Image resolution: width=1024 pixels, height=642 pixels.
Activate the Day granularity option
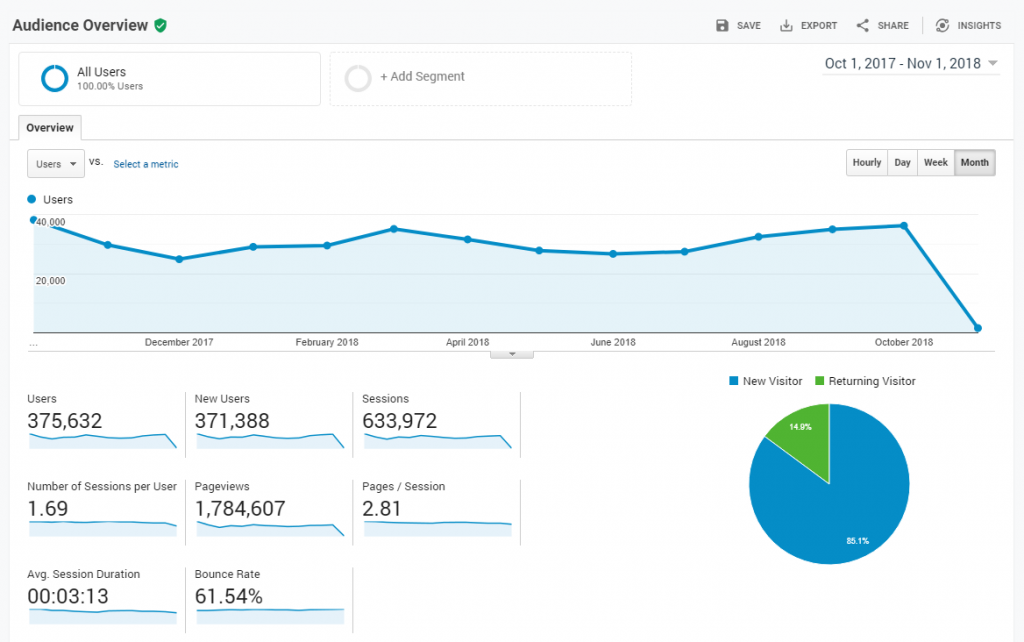902,162
